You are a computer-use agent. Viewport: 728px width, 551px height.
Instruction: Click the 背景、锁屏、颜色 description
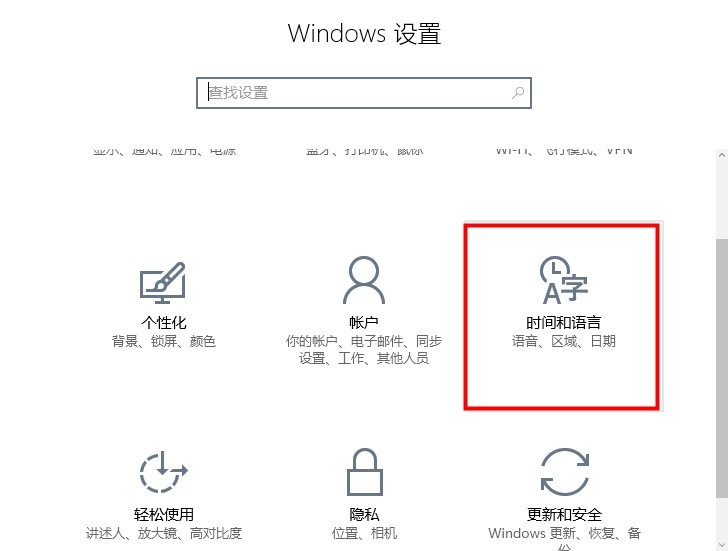click(x=163, y=342)
